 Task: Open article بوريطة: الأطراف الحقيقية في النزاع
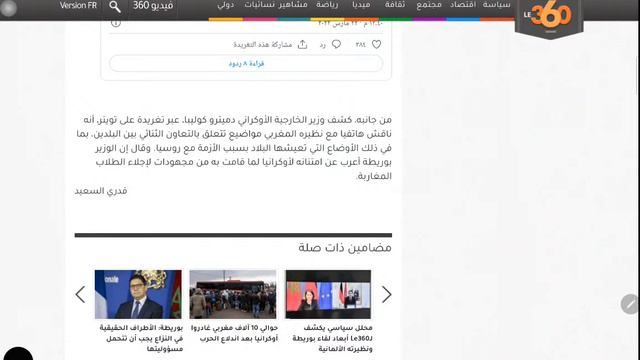[x=141, y=338]
